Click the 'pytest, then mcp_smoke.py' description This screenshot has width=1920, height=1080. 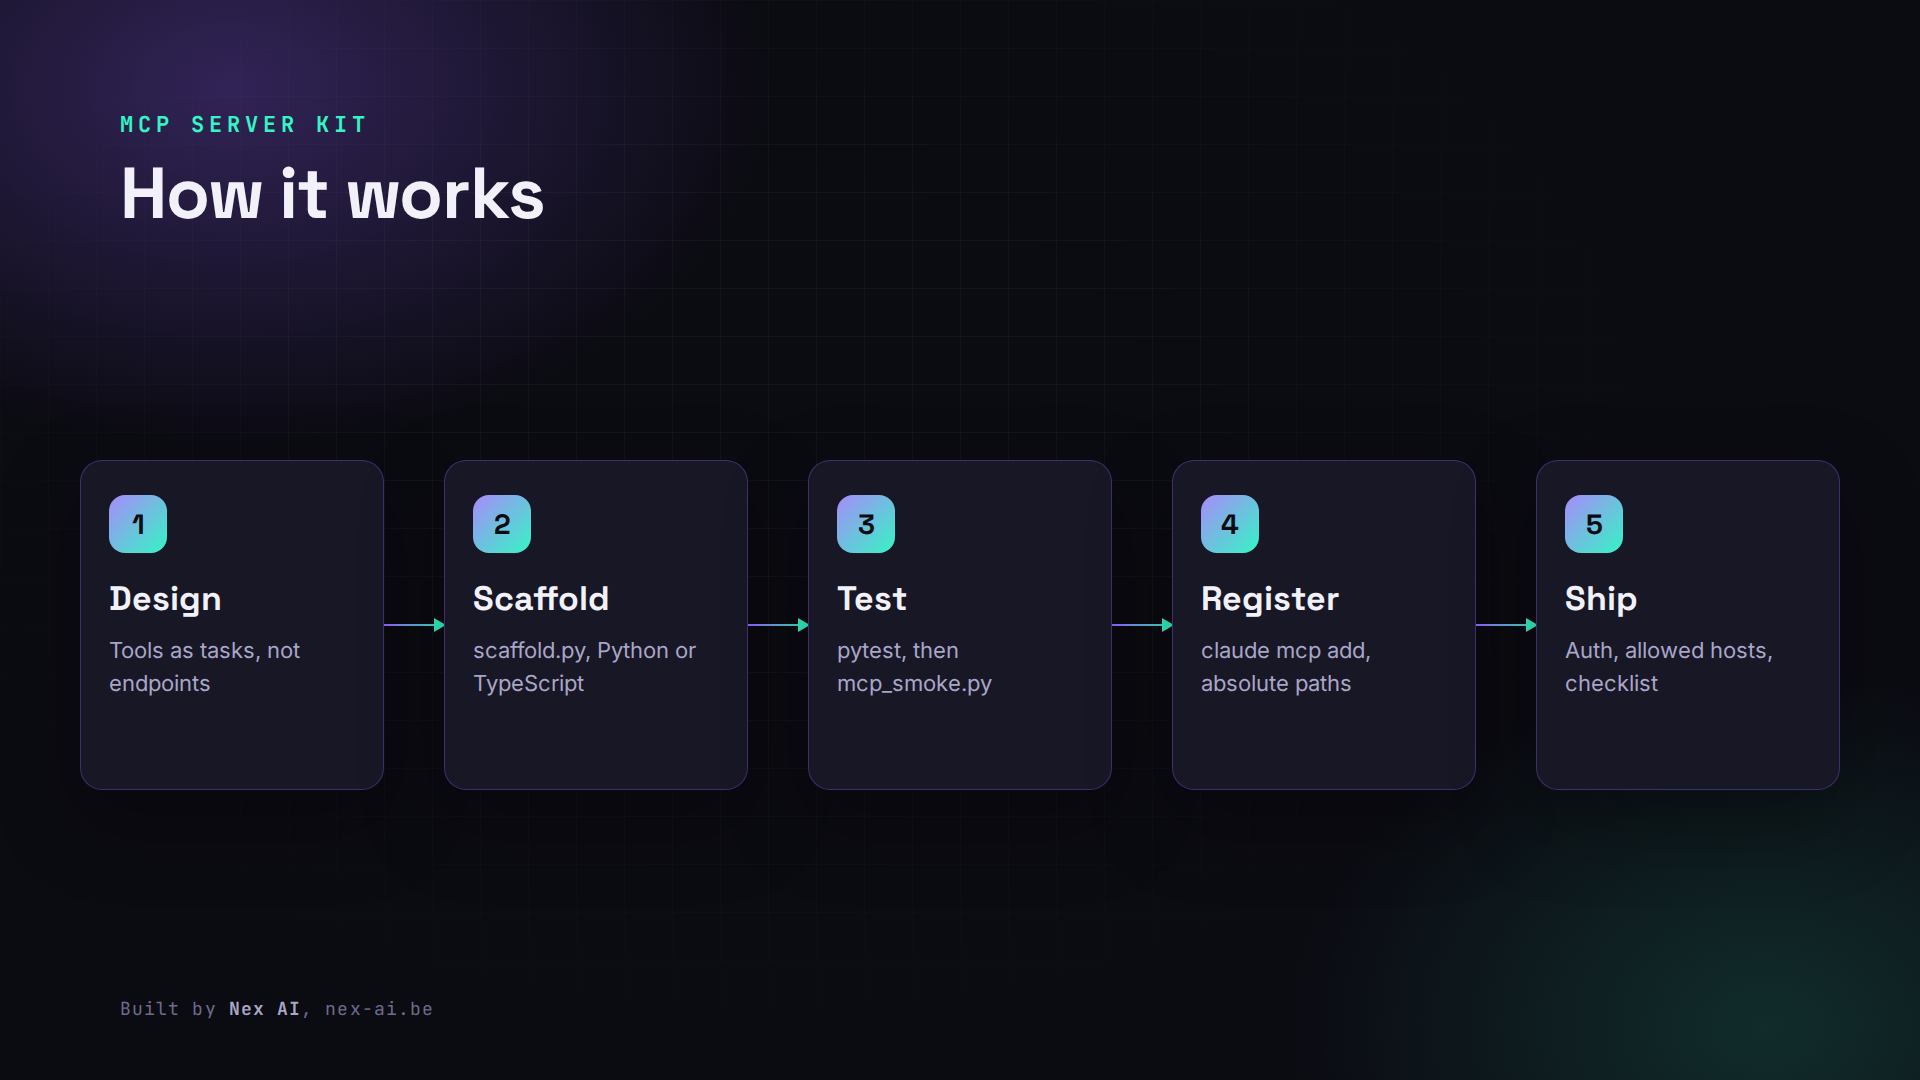point(914,667)
